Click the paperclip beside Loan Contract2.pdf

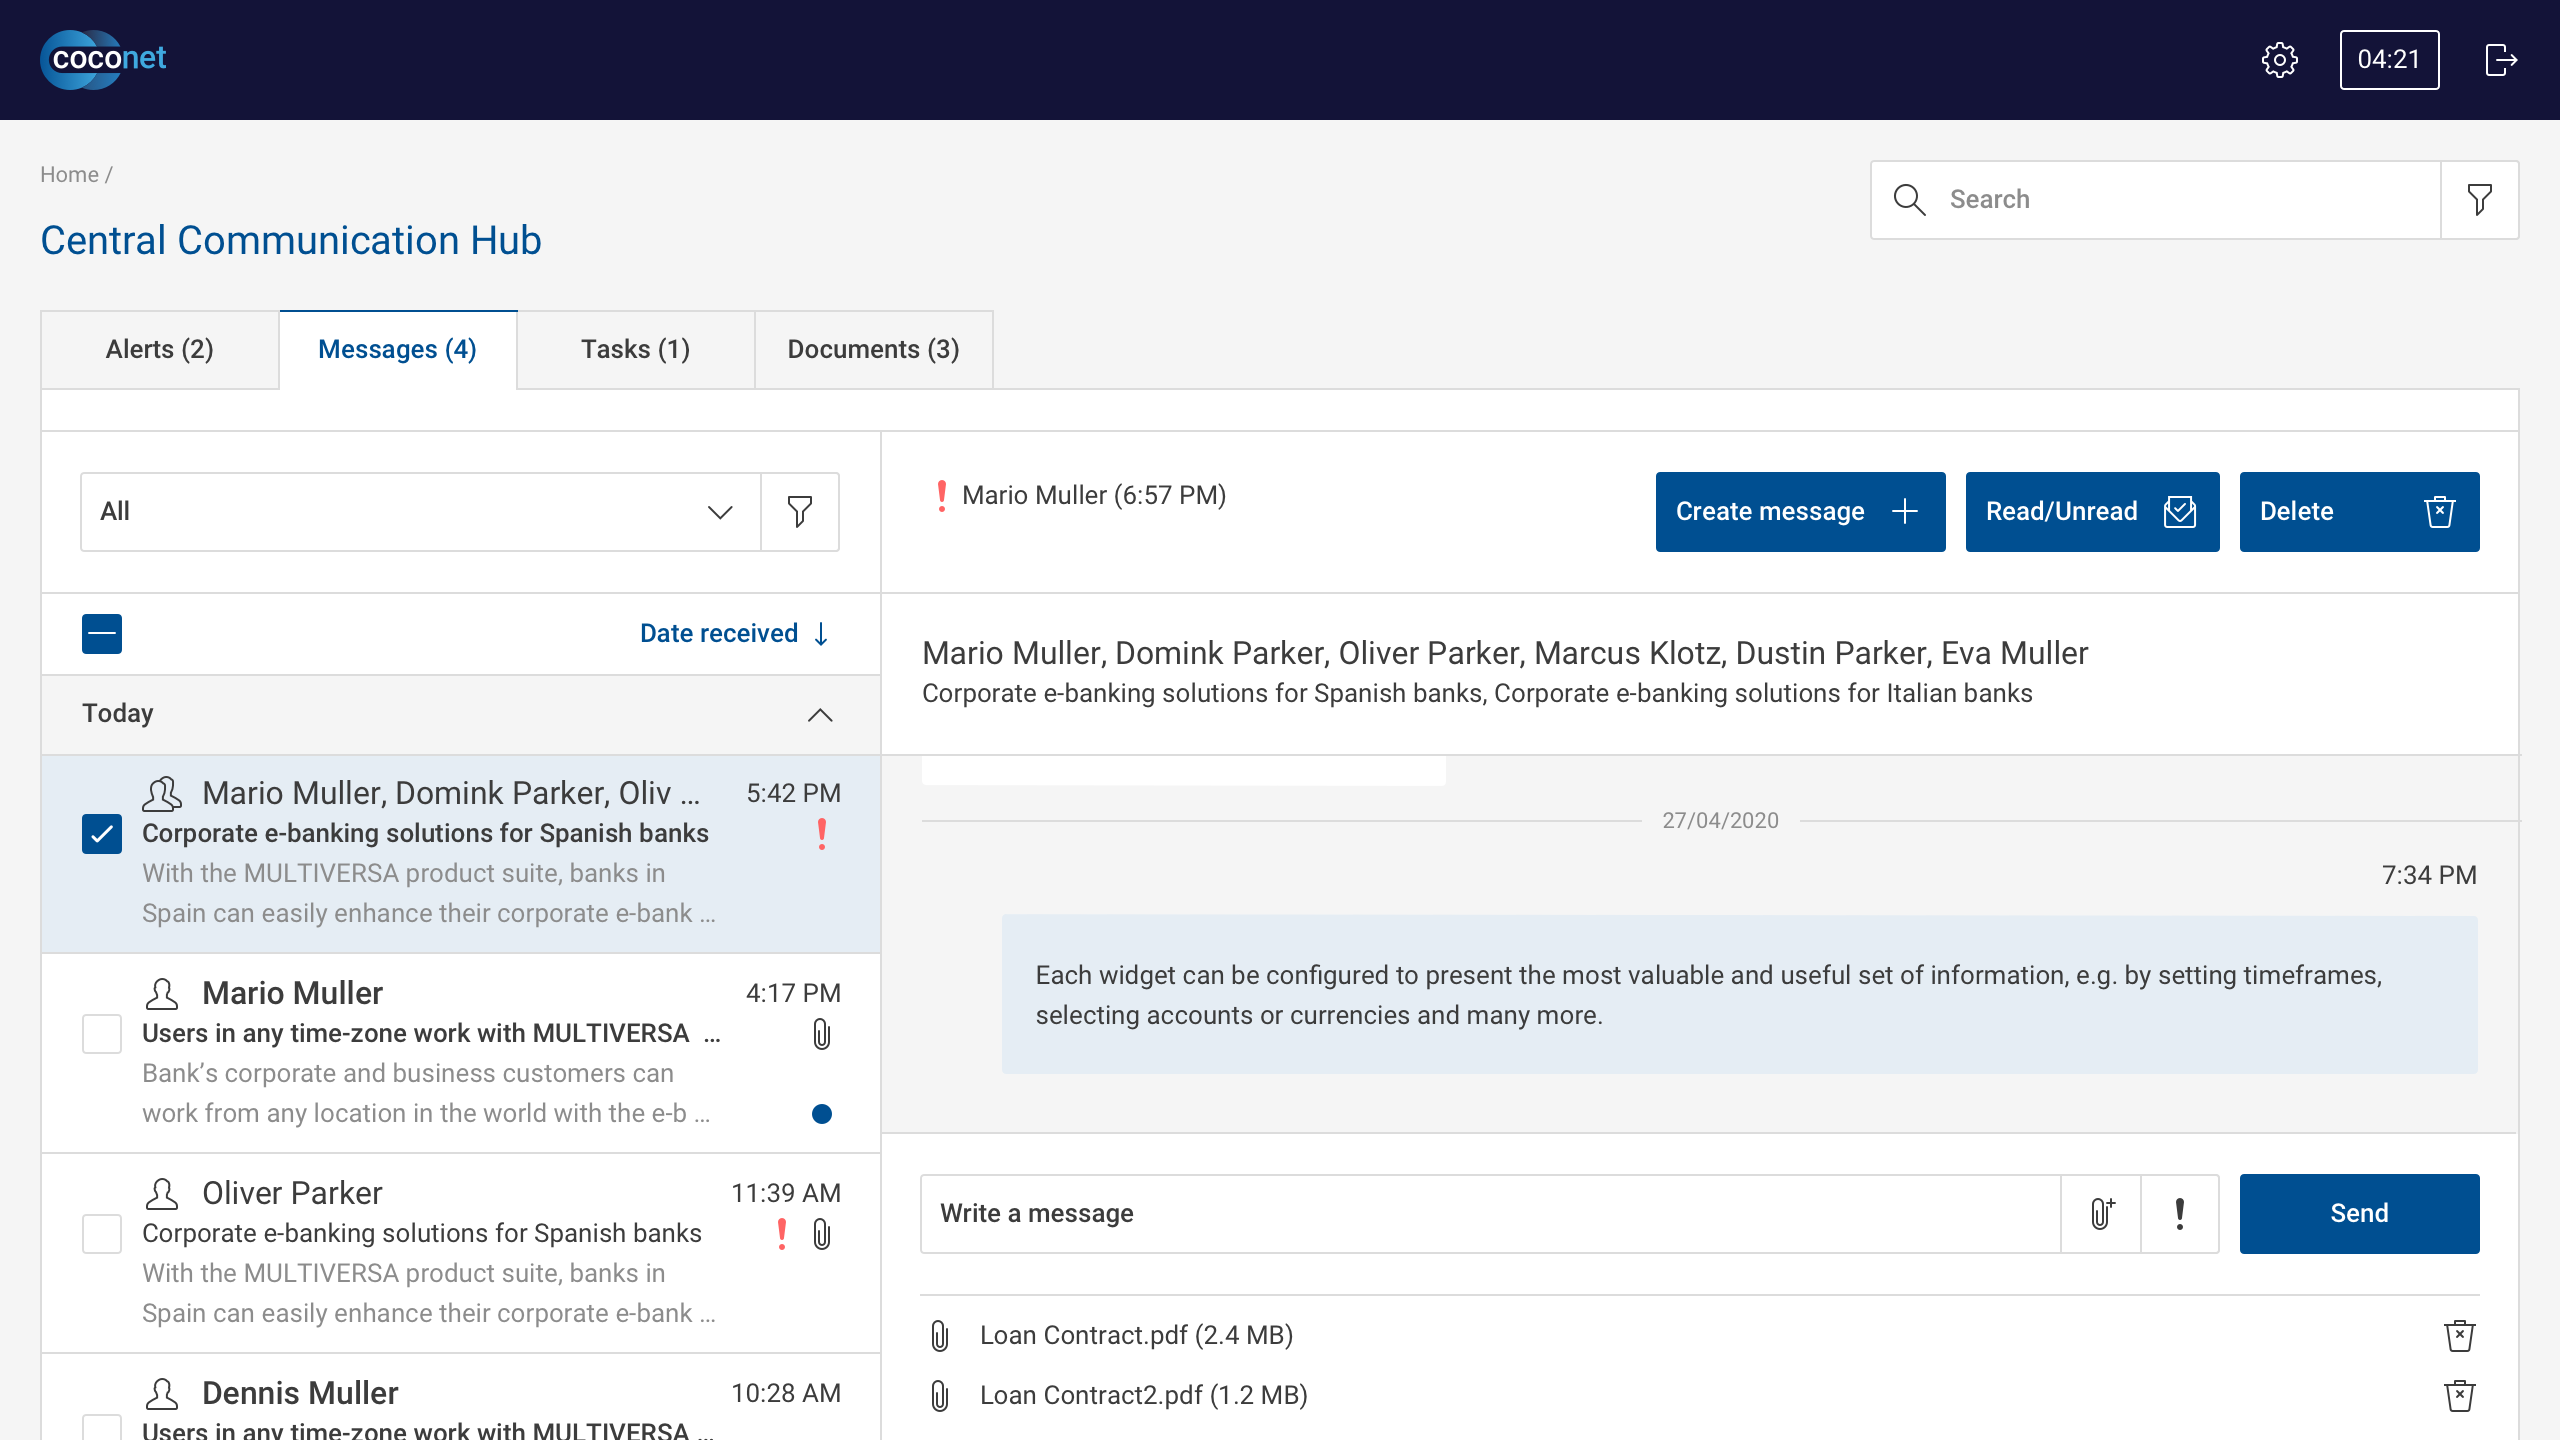[940, 1395]
